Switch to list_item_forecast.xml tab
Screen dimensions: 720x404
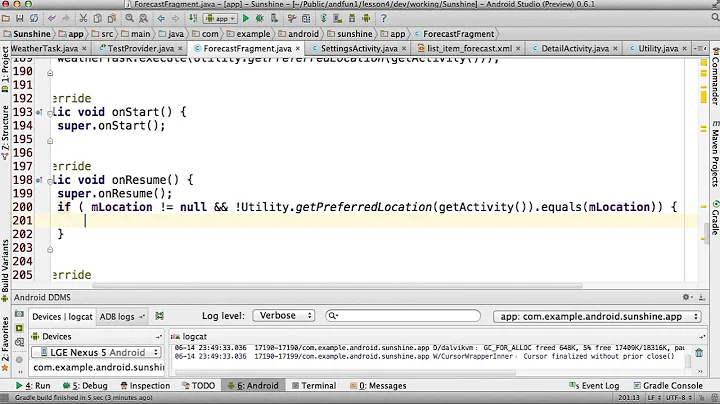coord(469,48)
